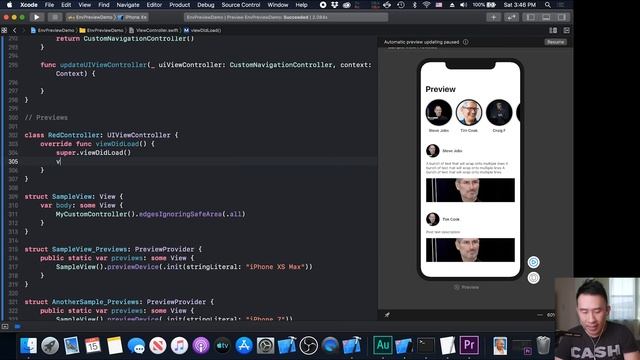Open the Navigate menu
Viewport: 640px width, 360px height.
pos(128,5)
